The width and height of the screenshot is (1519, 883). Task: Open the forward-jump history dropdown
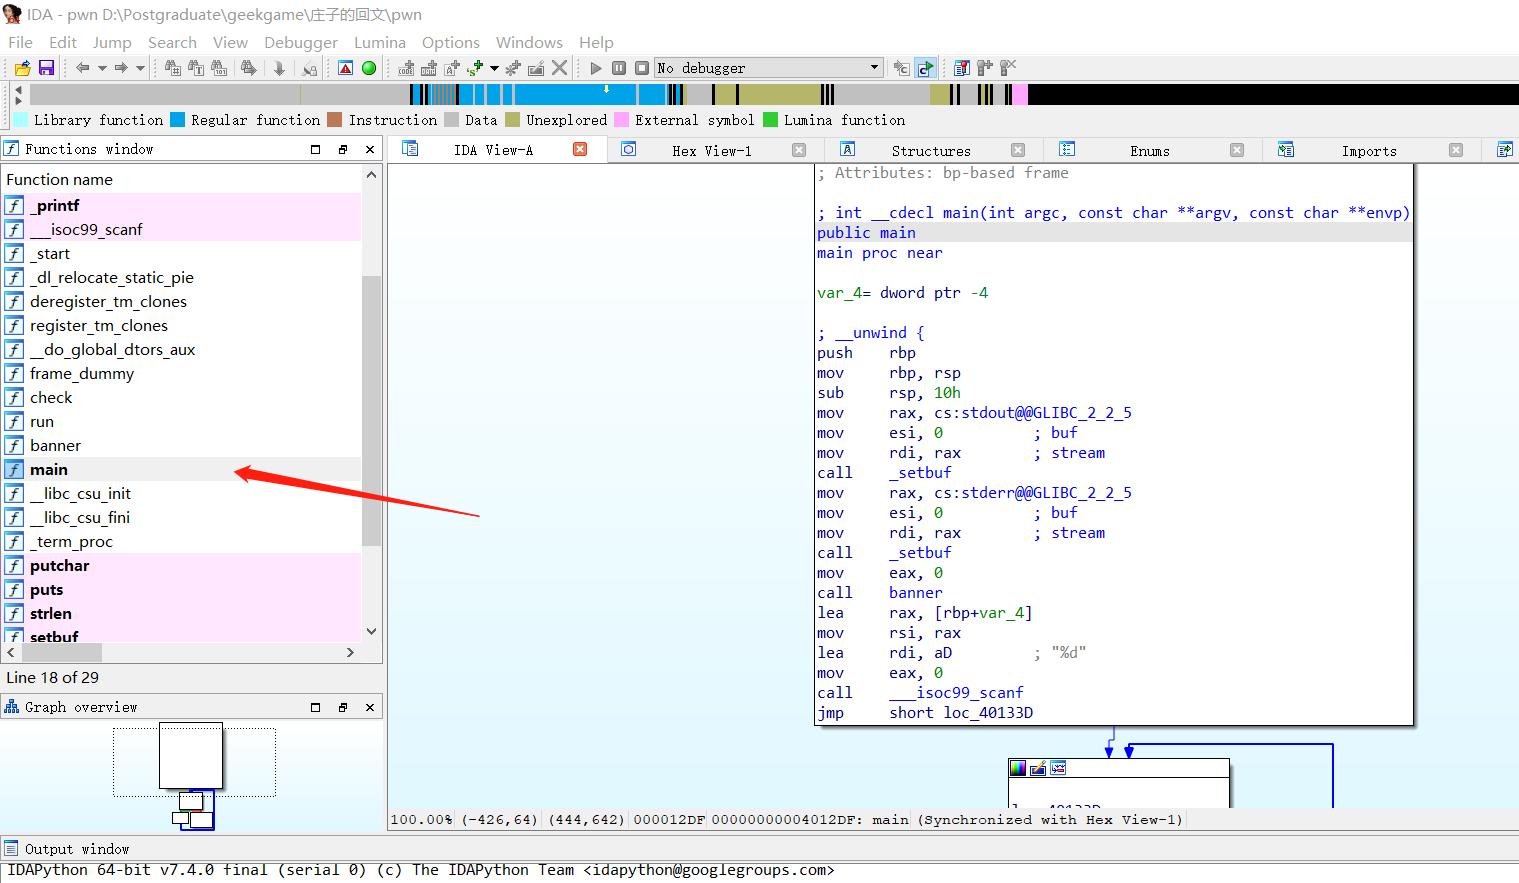140,68
